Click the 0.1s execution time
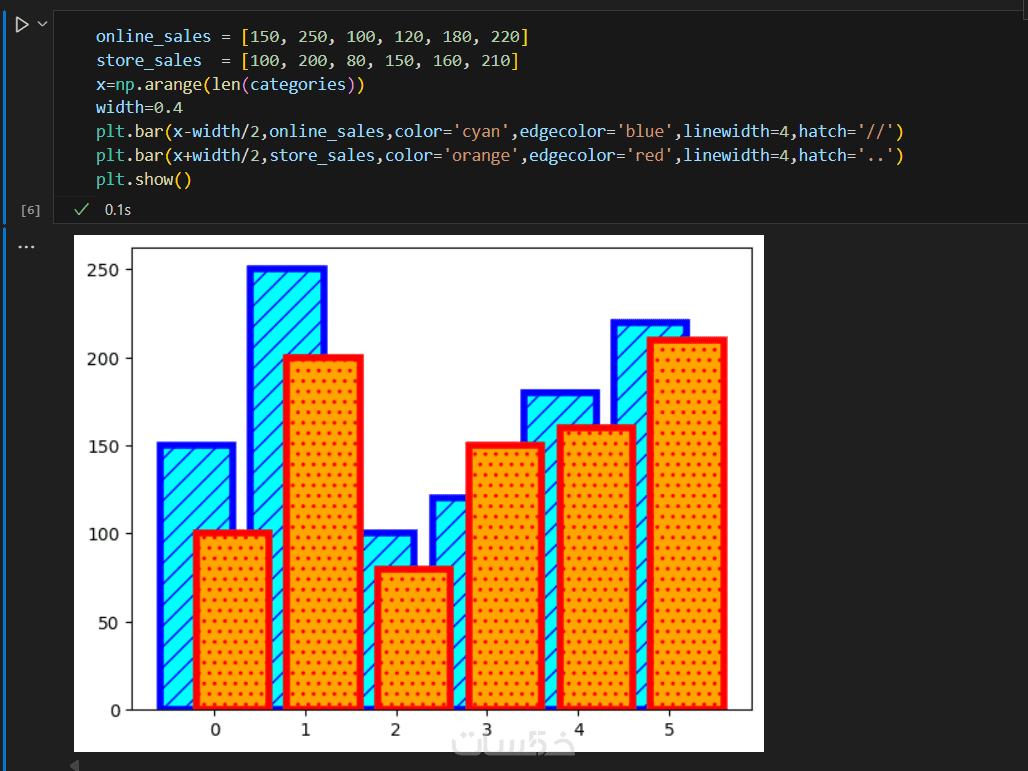The image size is (1028, 771). 118,210
